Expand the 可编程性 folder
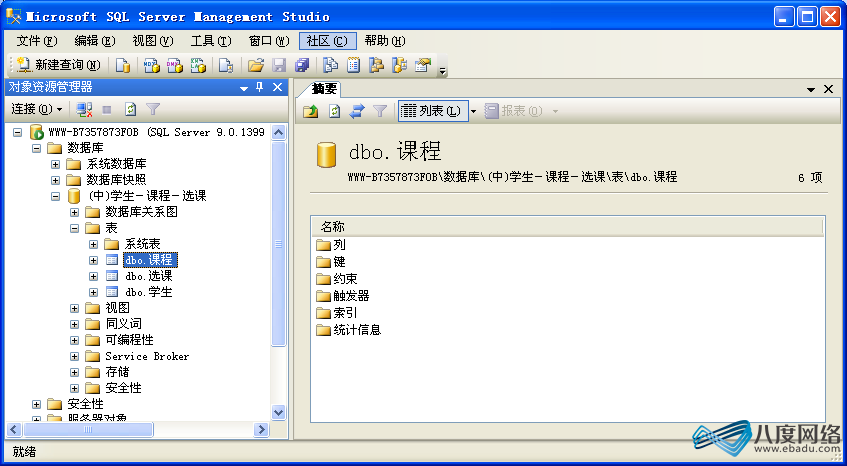Image resolution: width=847 pixels, height=466 pixels. tap(75, 341)
